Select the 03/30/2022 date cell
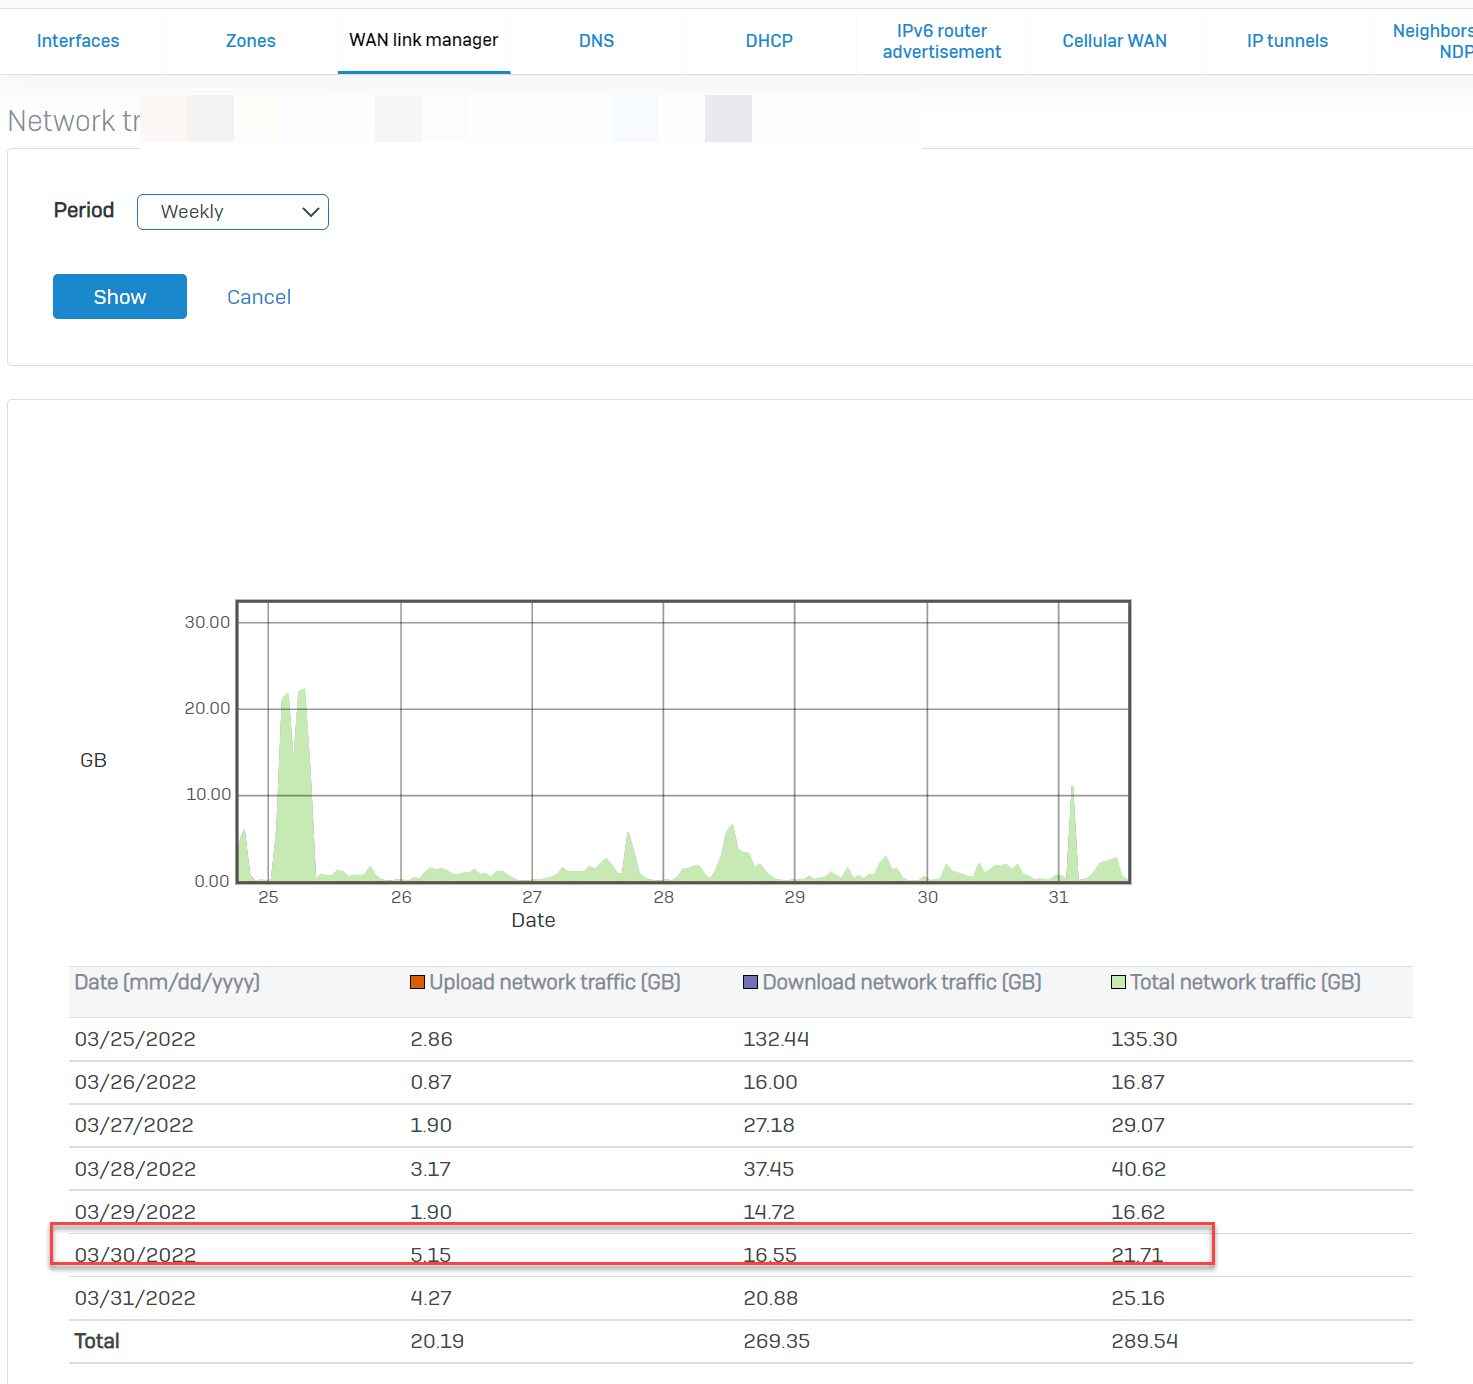Screen dimensions: 1473x1384 coord(135,1255)
